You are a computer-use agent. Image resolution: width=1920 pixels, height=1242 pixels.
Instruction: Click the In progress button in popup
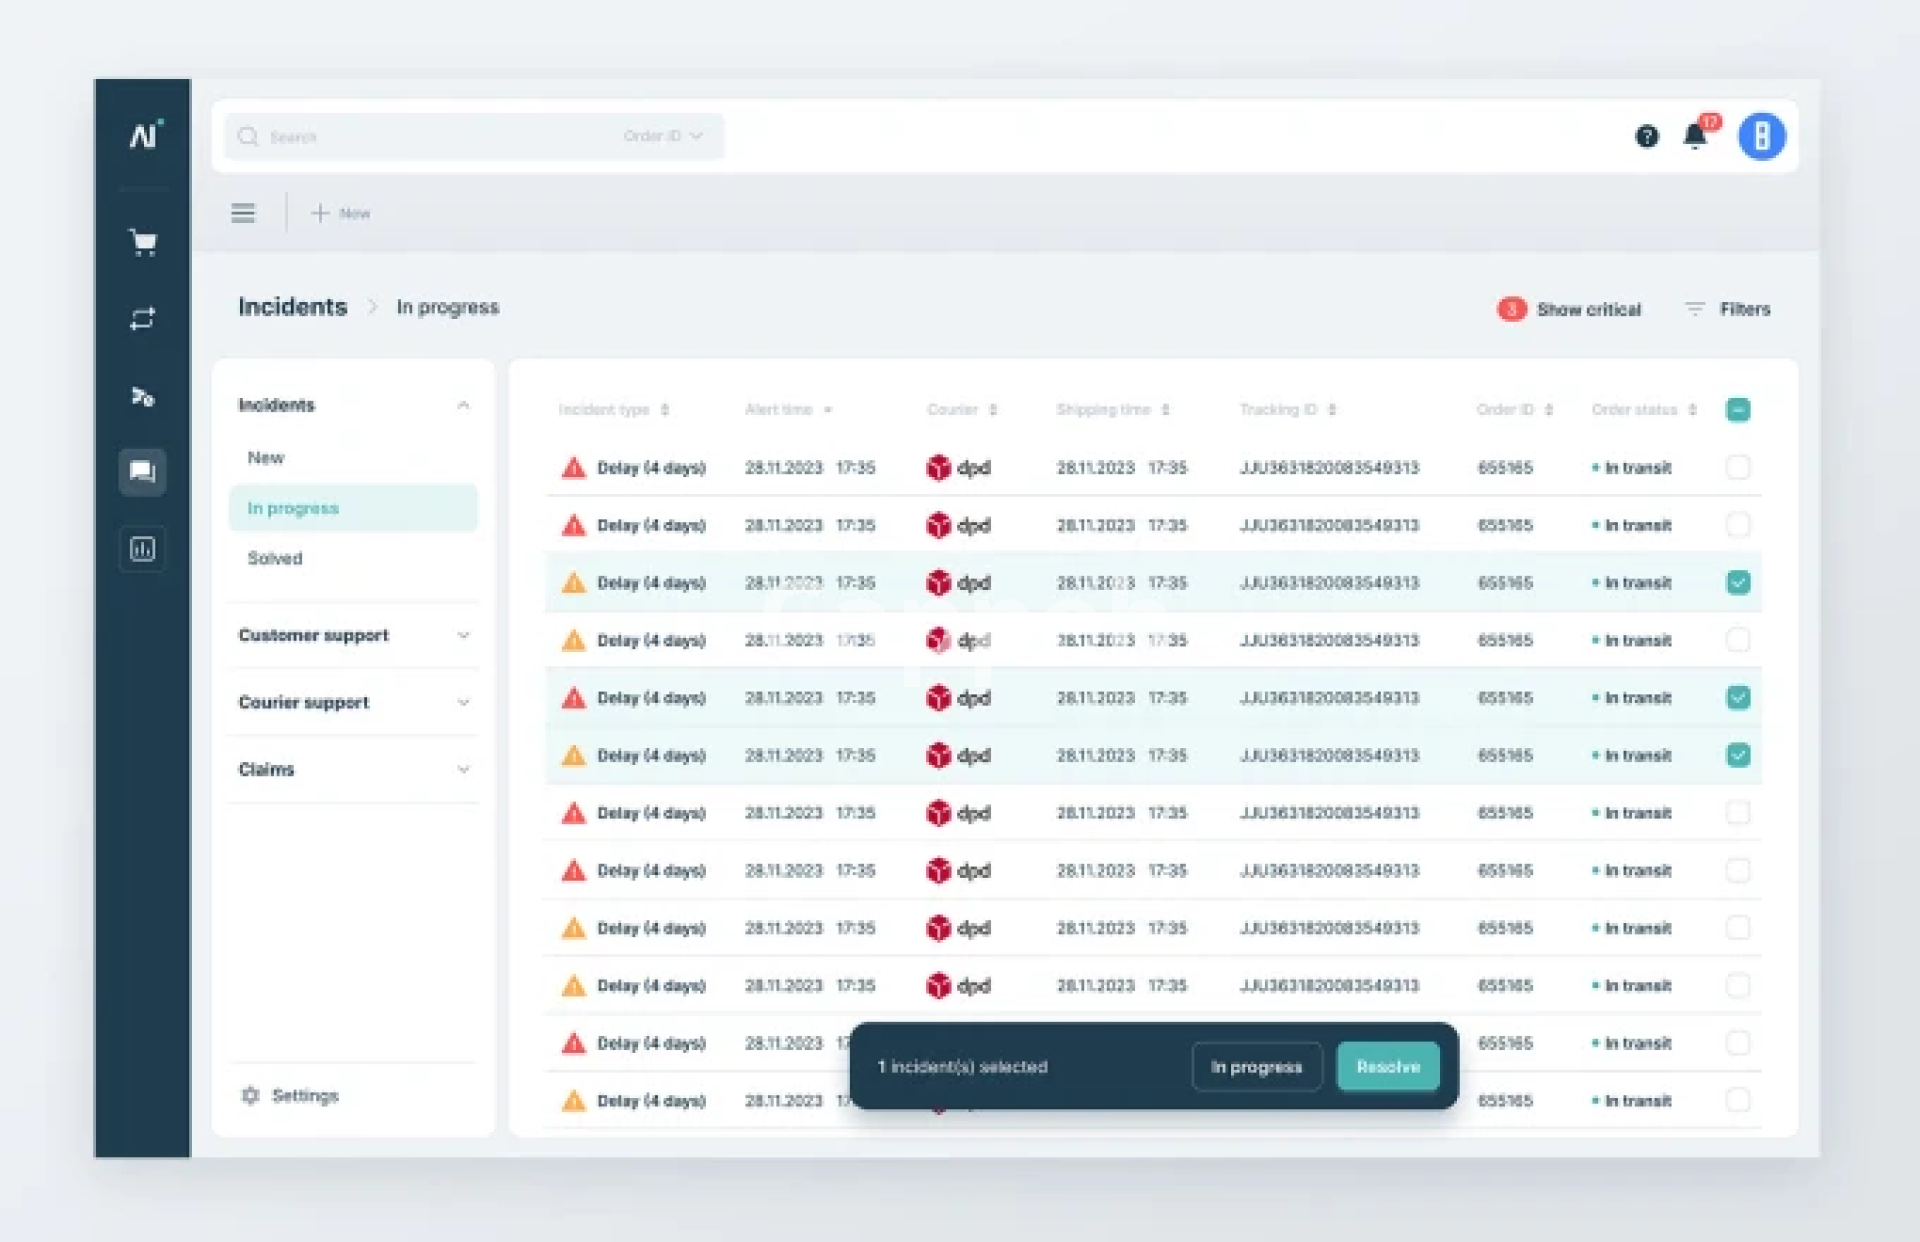[1256, 1066]
